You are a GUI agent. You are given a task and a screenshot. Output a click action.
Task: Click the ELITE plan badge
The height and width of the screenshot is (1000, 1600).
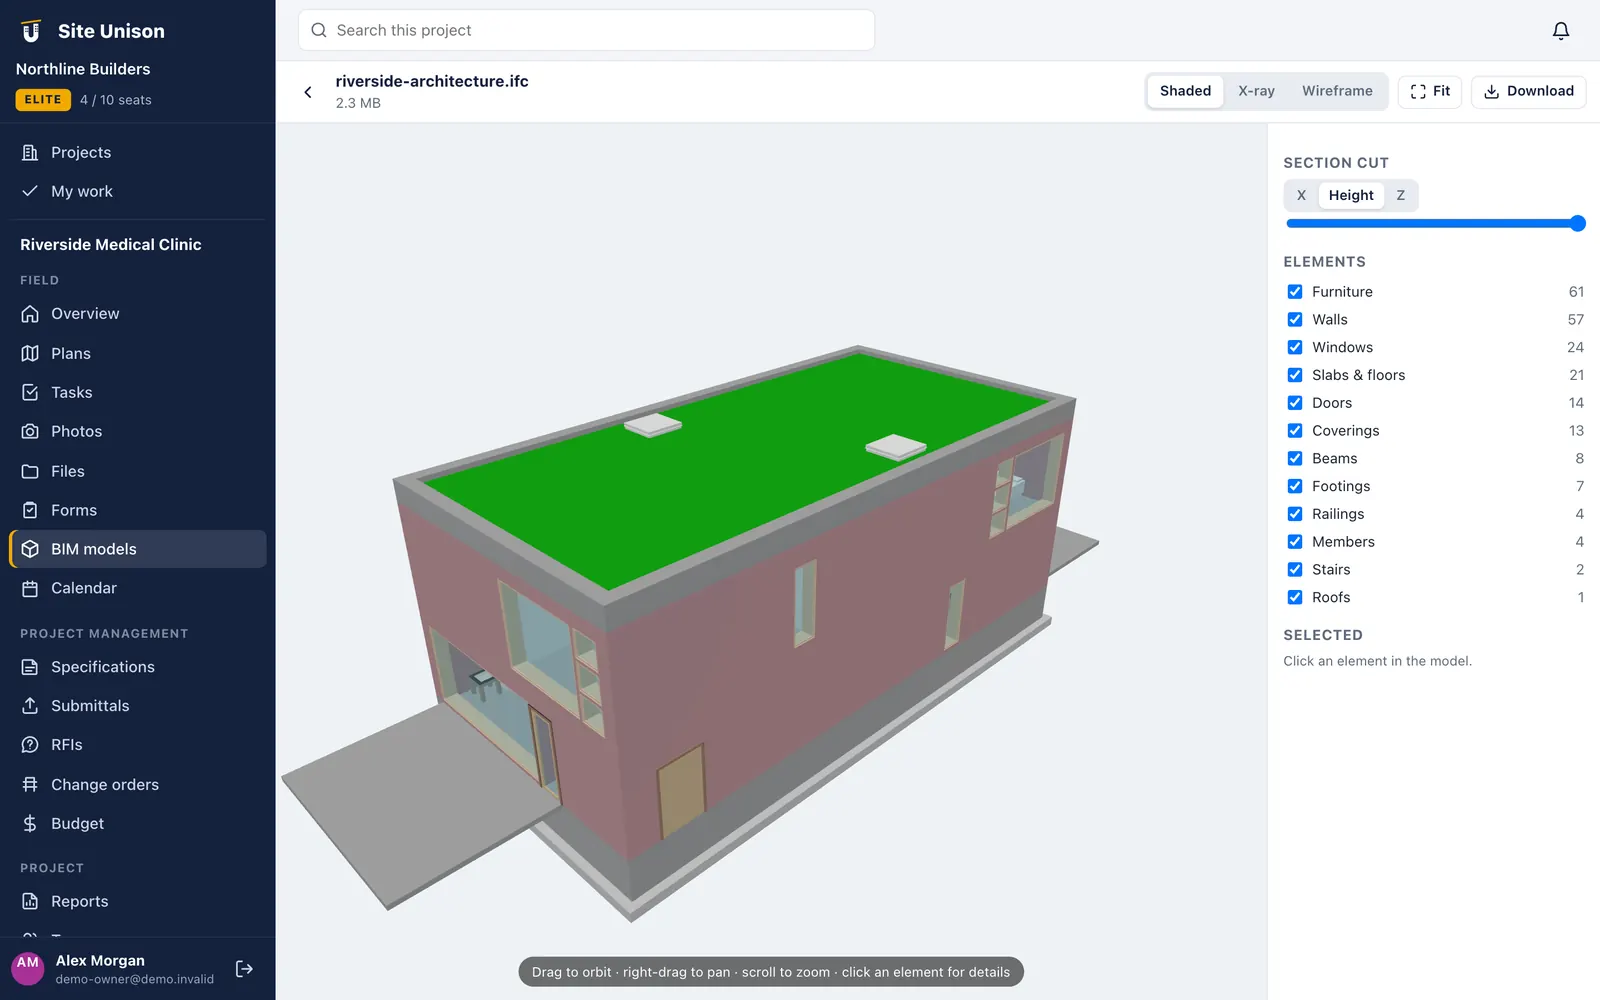point(43,100)
